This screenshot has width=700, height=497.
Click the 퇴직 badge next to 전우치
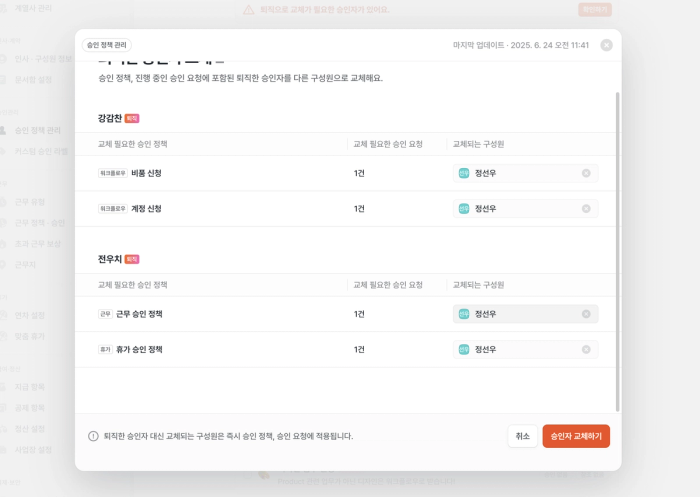pyautogui.click(x=132, y=259)
